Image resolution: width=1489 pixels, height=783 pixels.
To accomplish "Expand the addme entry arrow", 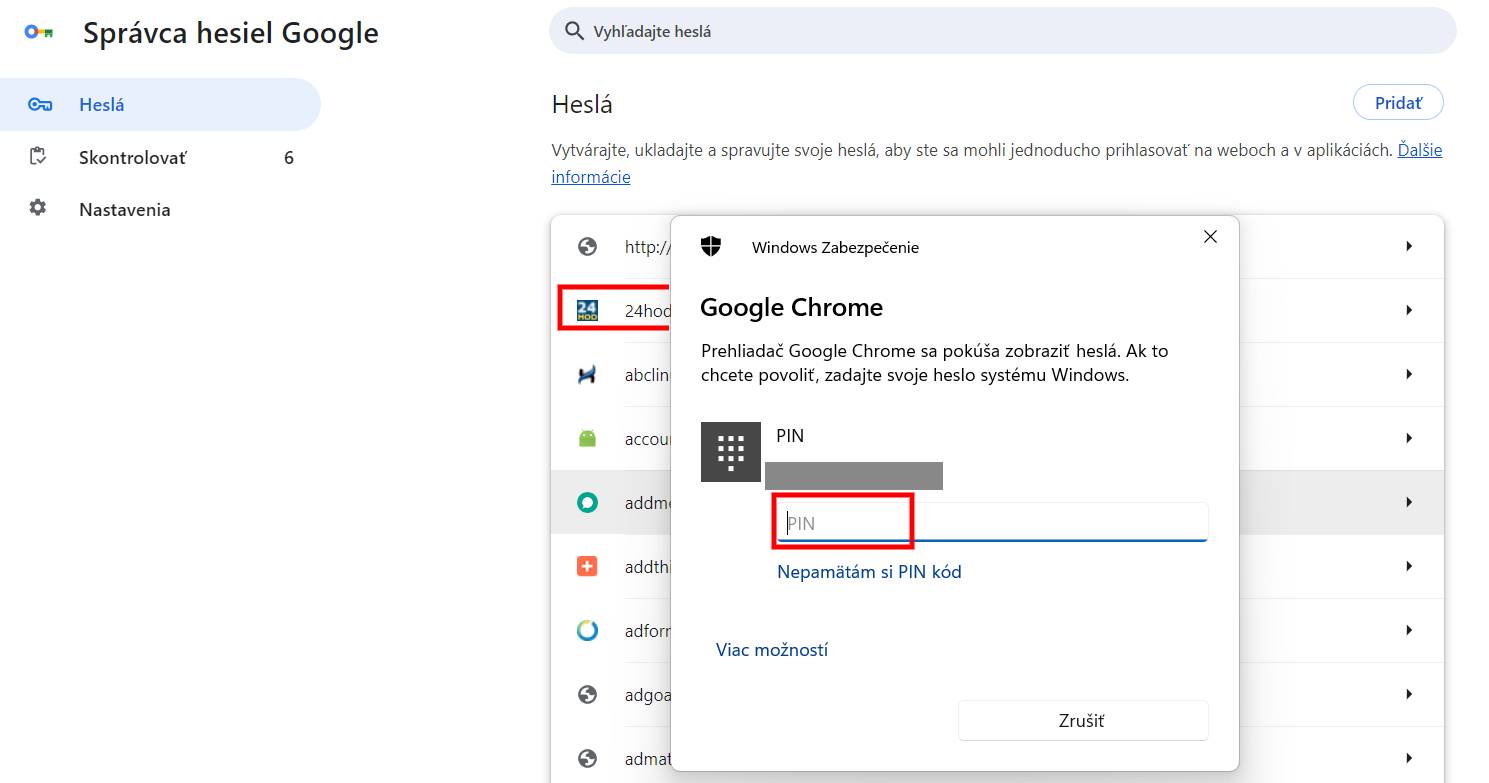I will point(1409,502).
